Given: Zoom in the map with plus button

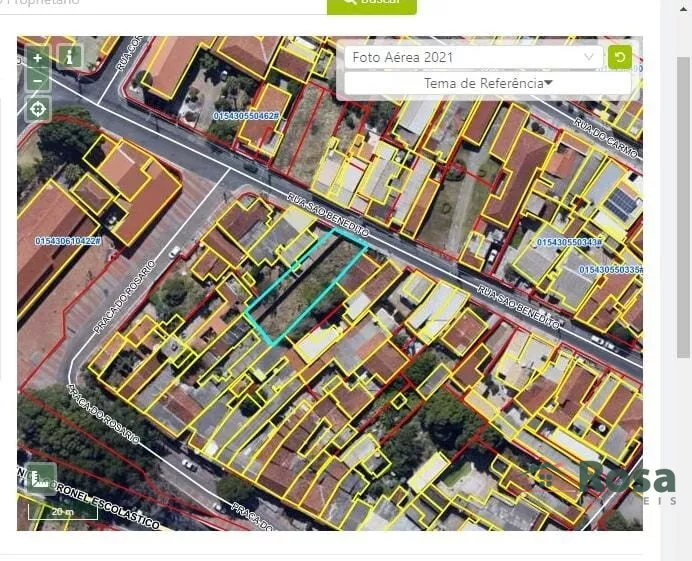Looking at the screenshot, I should 38,58.
